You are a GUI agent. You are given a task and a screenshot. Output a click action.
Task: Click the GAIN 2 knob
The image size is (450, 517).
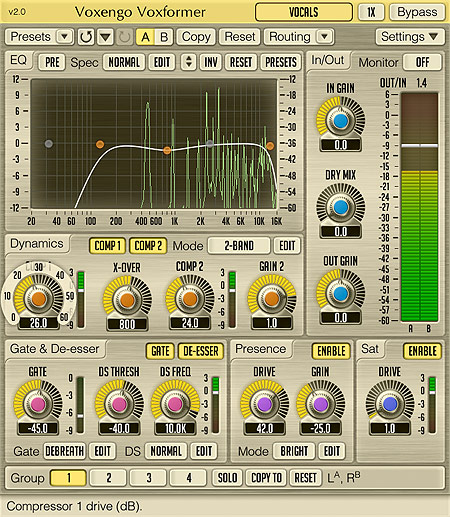coord(272,298)
